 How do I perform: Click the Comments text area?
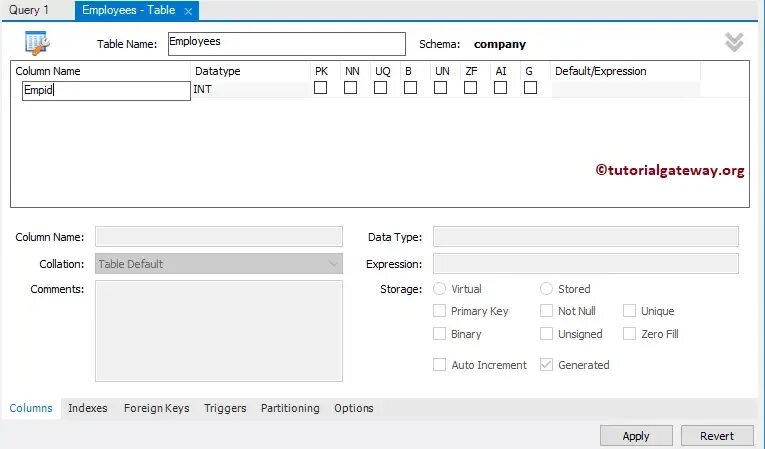(x=219, y=331)
